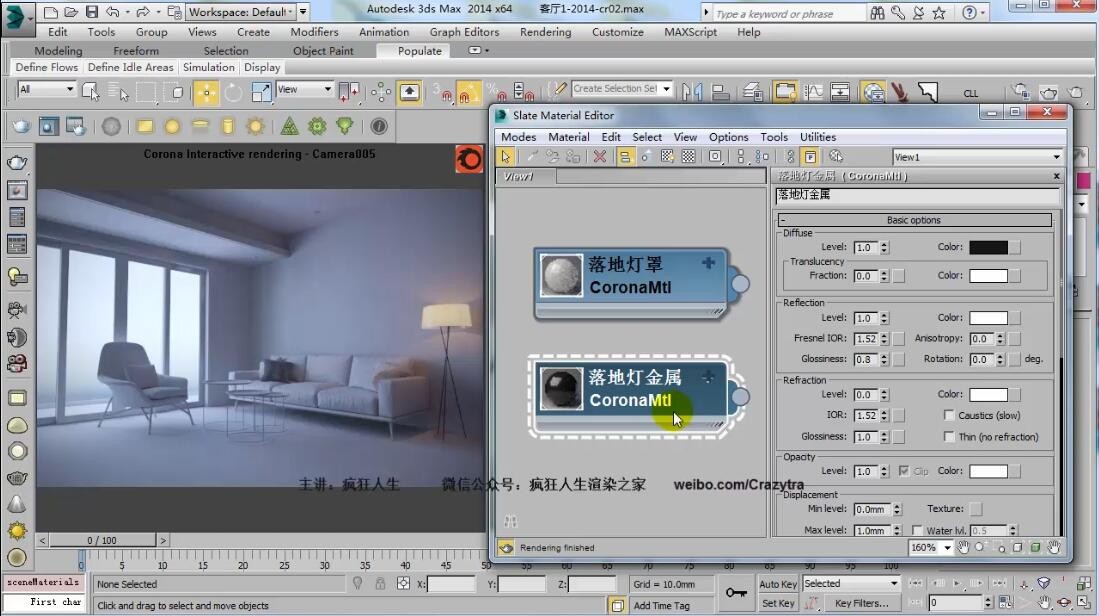Expand the 落地灯罩 material node
Viewport: 1099px width, 616px height.
(x=709, y=263)
